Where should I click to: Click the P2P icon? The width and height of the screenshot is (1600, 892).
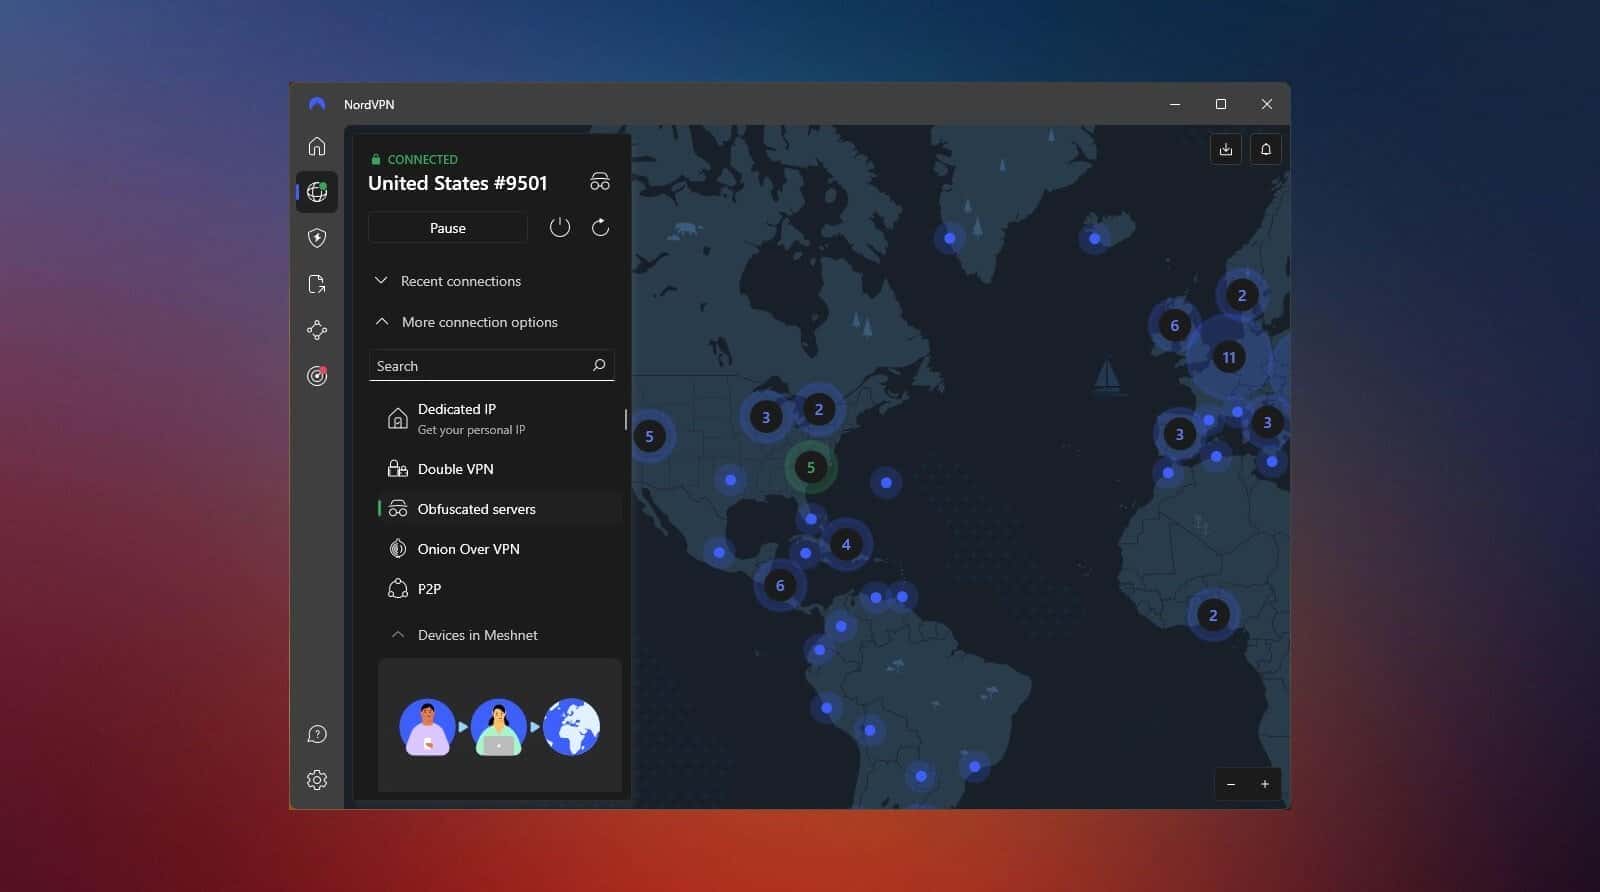[397, 588]
